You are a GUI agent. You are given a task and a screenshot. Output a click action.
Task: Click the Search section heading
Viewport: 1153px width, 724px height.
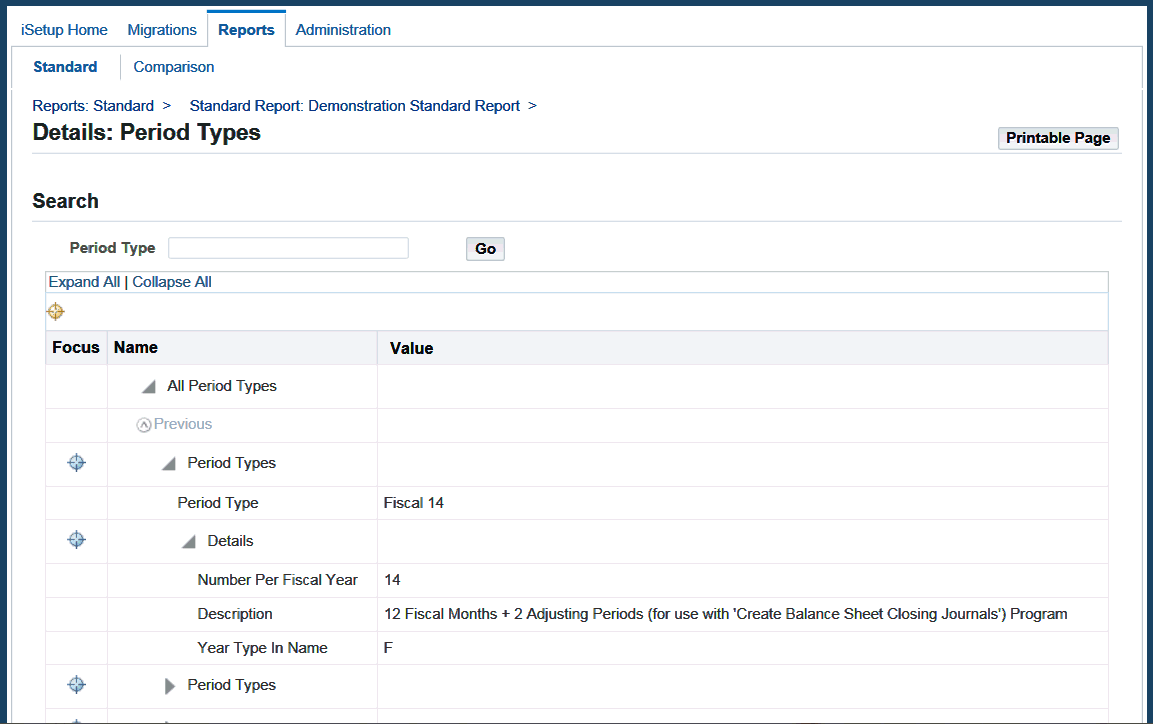(x=65, y=201)
